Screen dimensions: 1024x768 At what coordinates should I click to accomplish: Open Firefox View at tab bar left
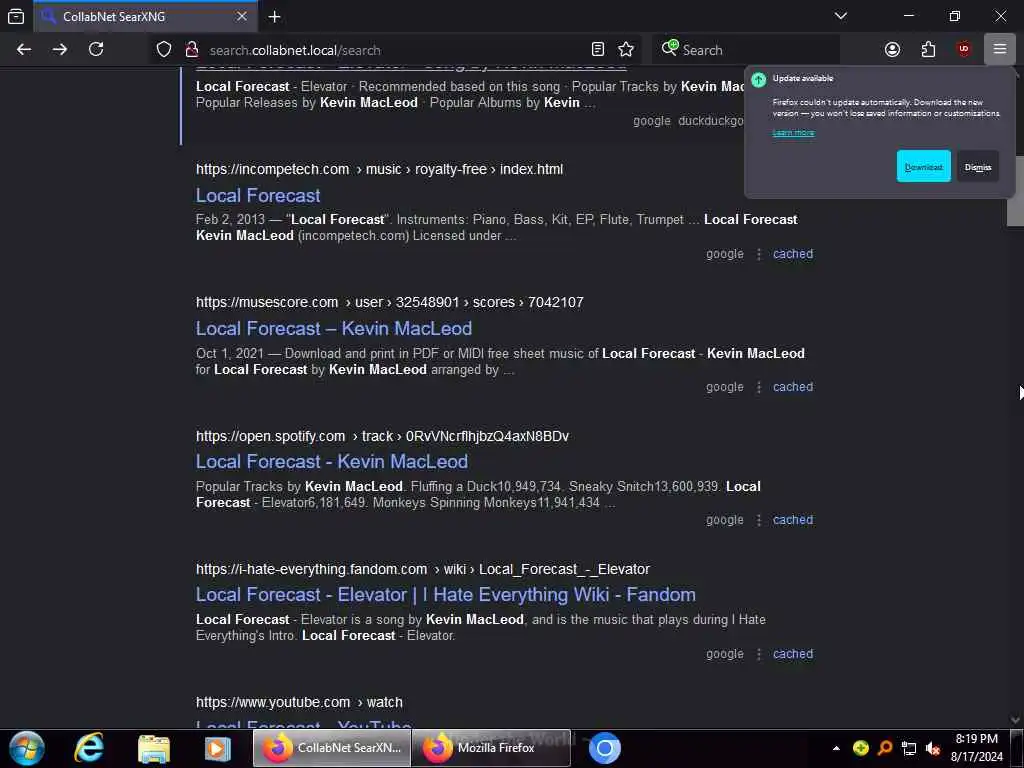[x=16, y=16]
